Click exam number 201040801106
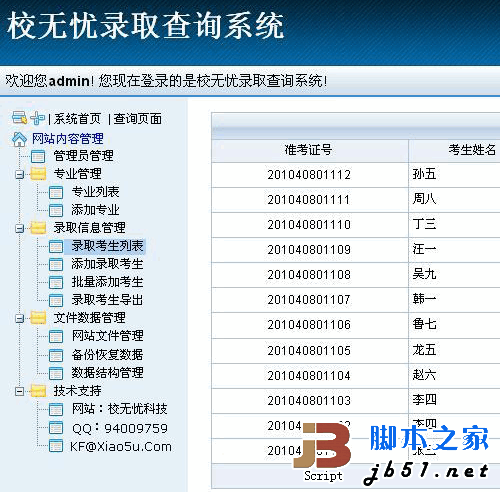Image resolution: width=500 pixels, height=492 pixels. point(309,325)
